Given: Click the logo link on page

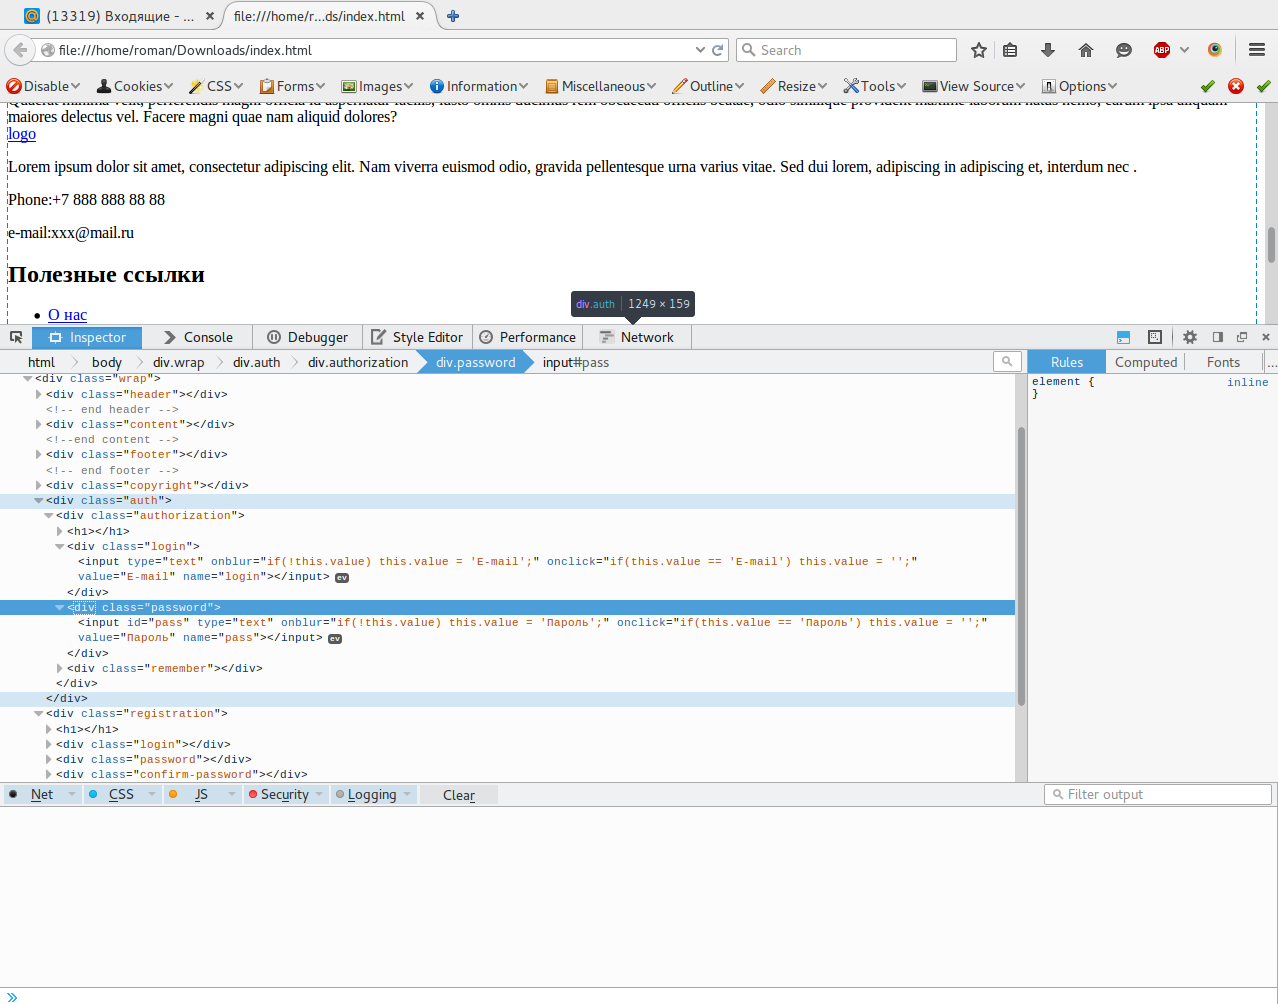Looking at the screenshot, I should (x=22, y=134).
